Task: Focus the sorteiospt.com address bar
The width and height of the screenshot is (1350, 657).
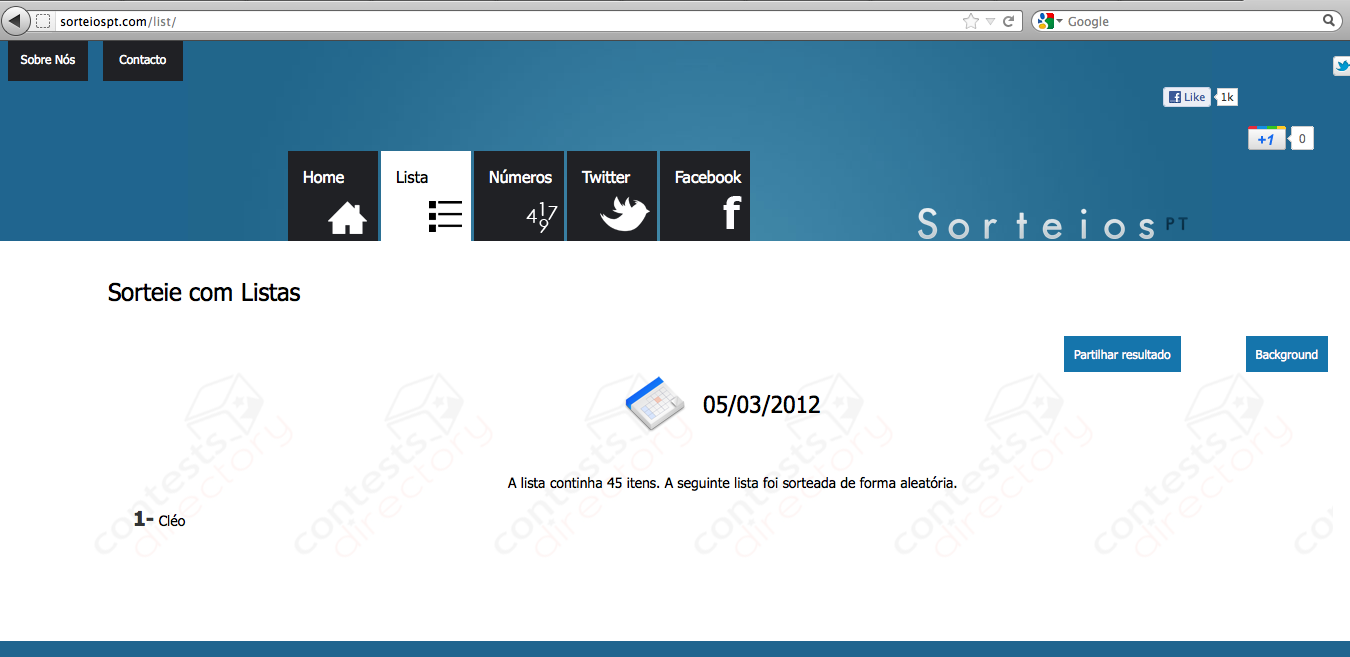Action: (x=500, y=21)
